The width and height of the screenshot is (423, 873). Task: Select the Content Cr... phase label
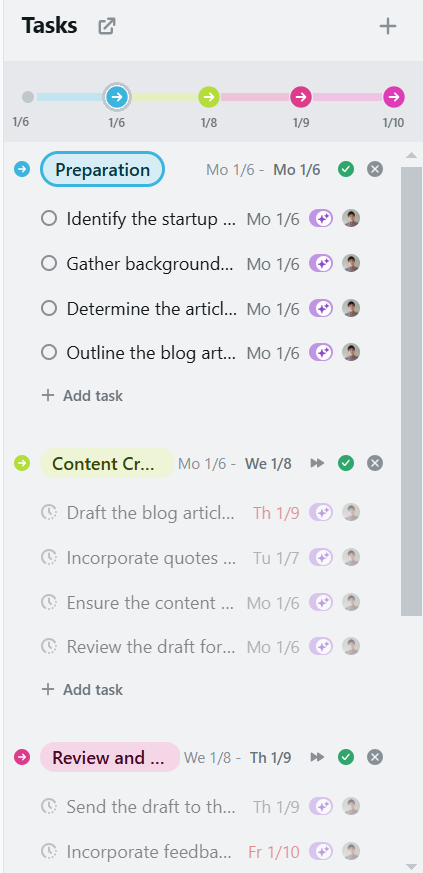[x=107, y=463]
